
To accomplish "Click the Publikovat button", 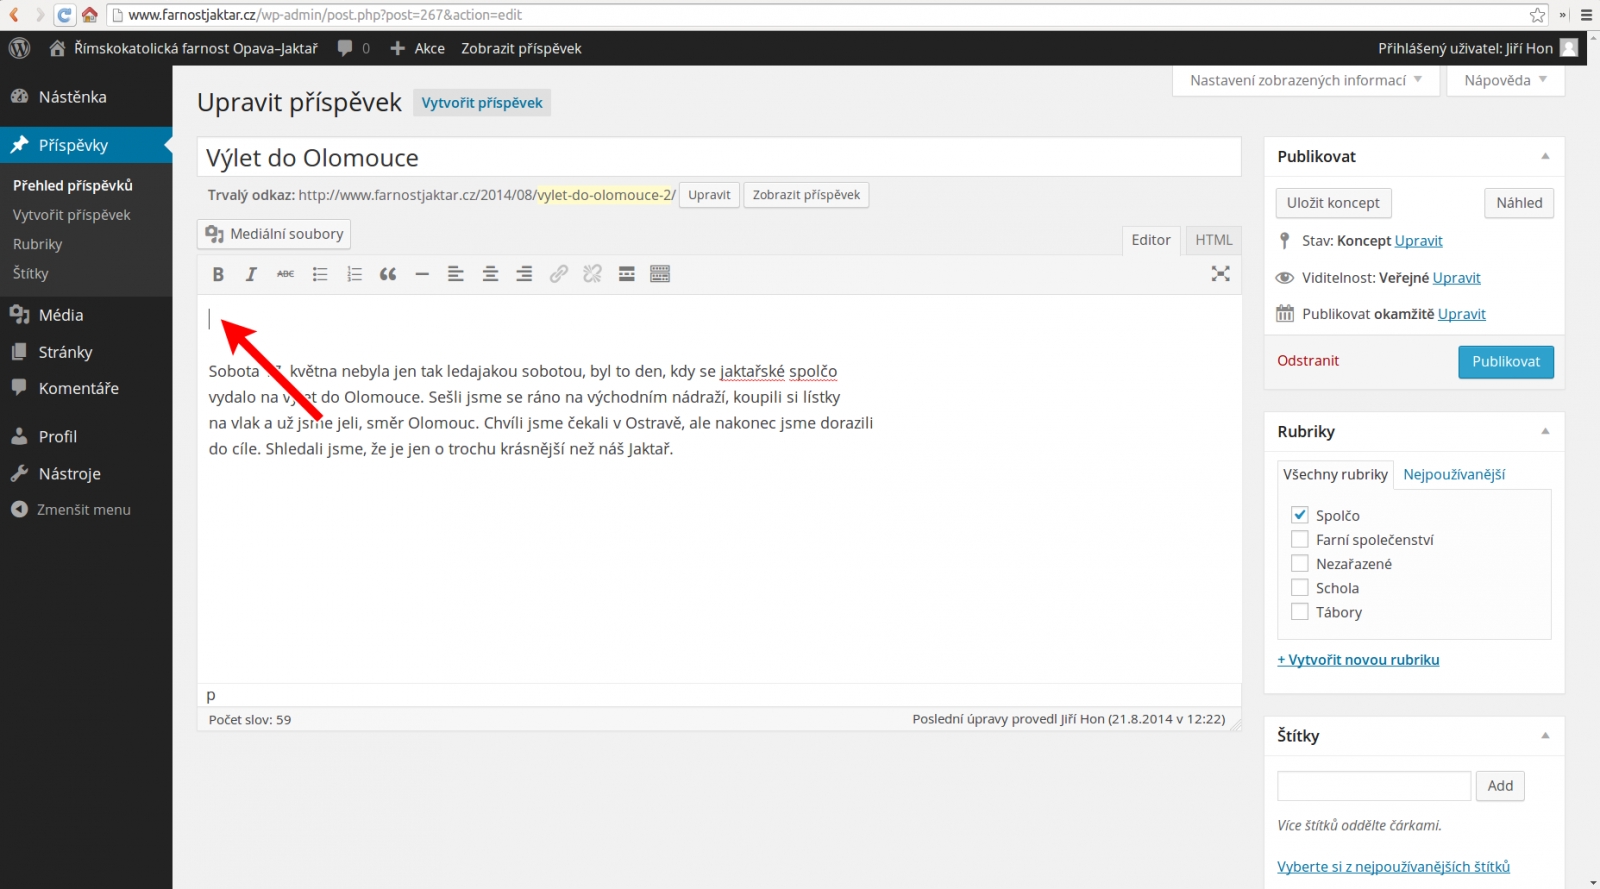I will [x=1506, y=362].
